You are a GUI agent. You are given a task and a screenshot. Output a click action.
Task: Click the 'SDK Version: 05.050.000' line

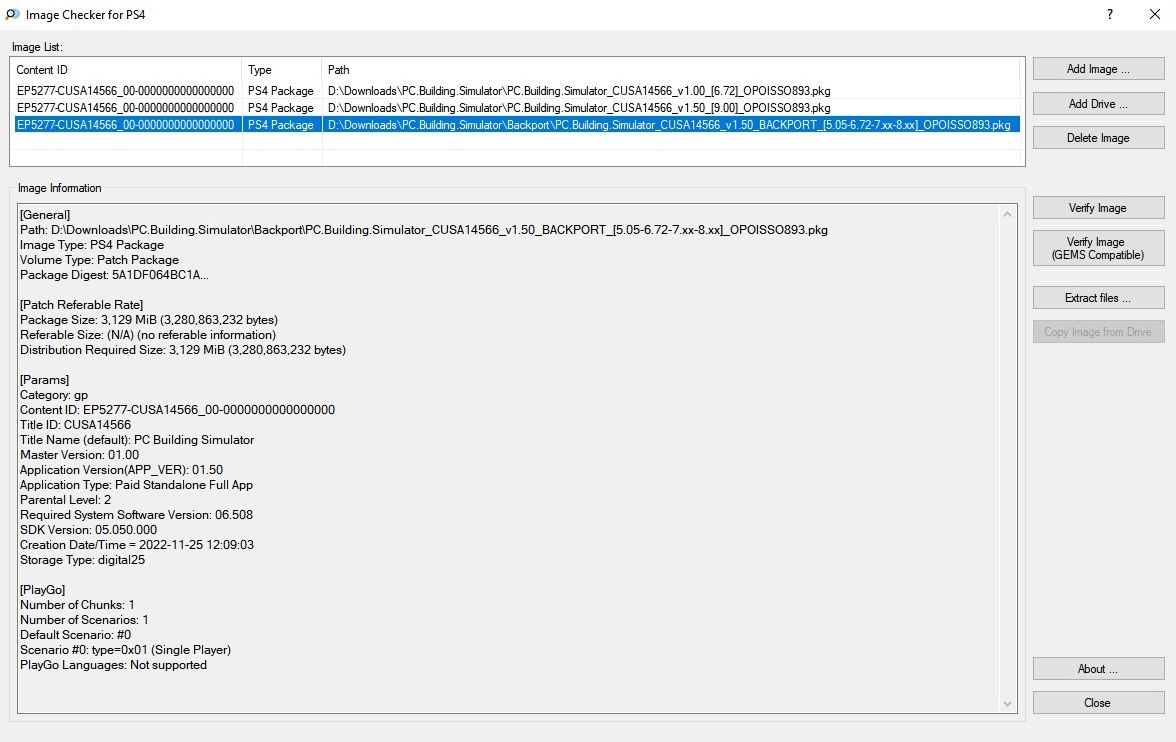88,530
